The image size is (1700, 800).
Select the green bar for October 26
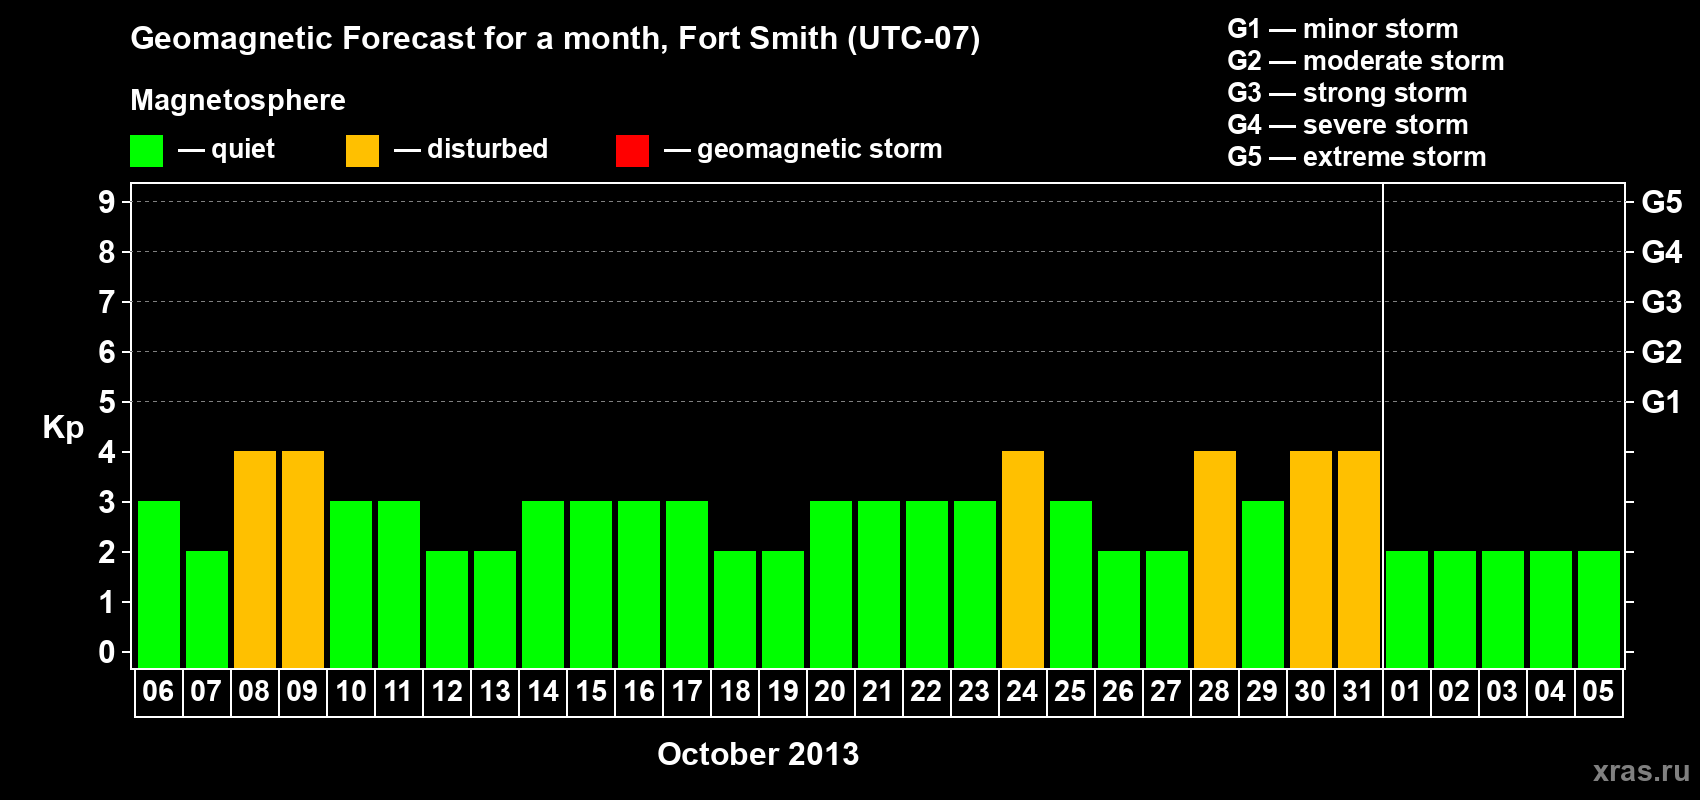click(1119, 609)
